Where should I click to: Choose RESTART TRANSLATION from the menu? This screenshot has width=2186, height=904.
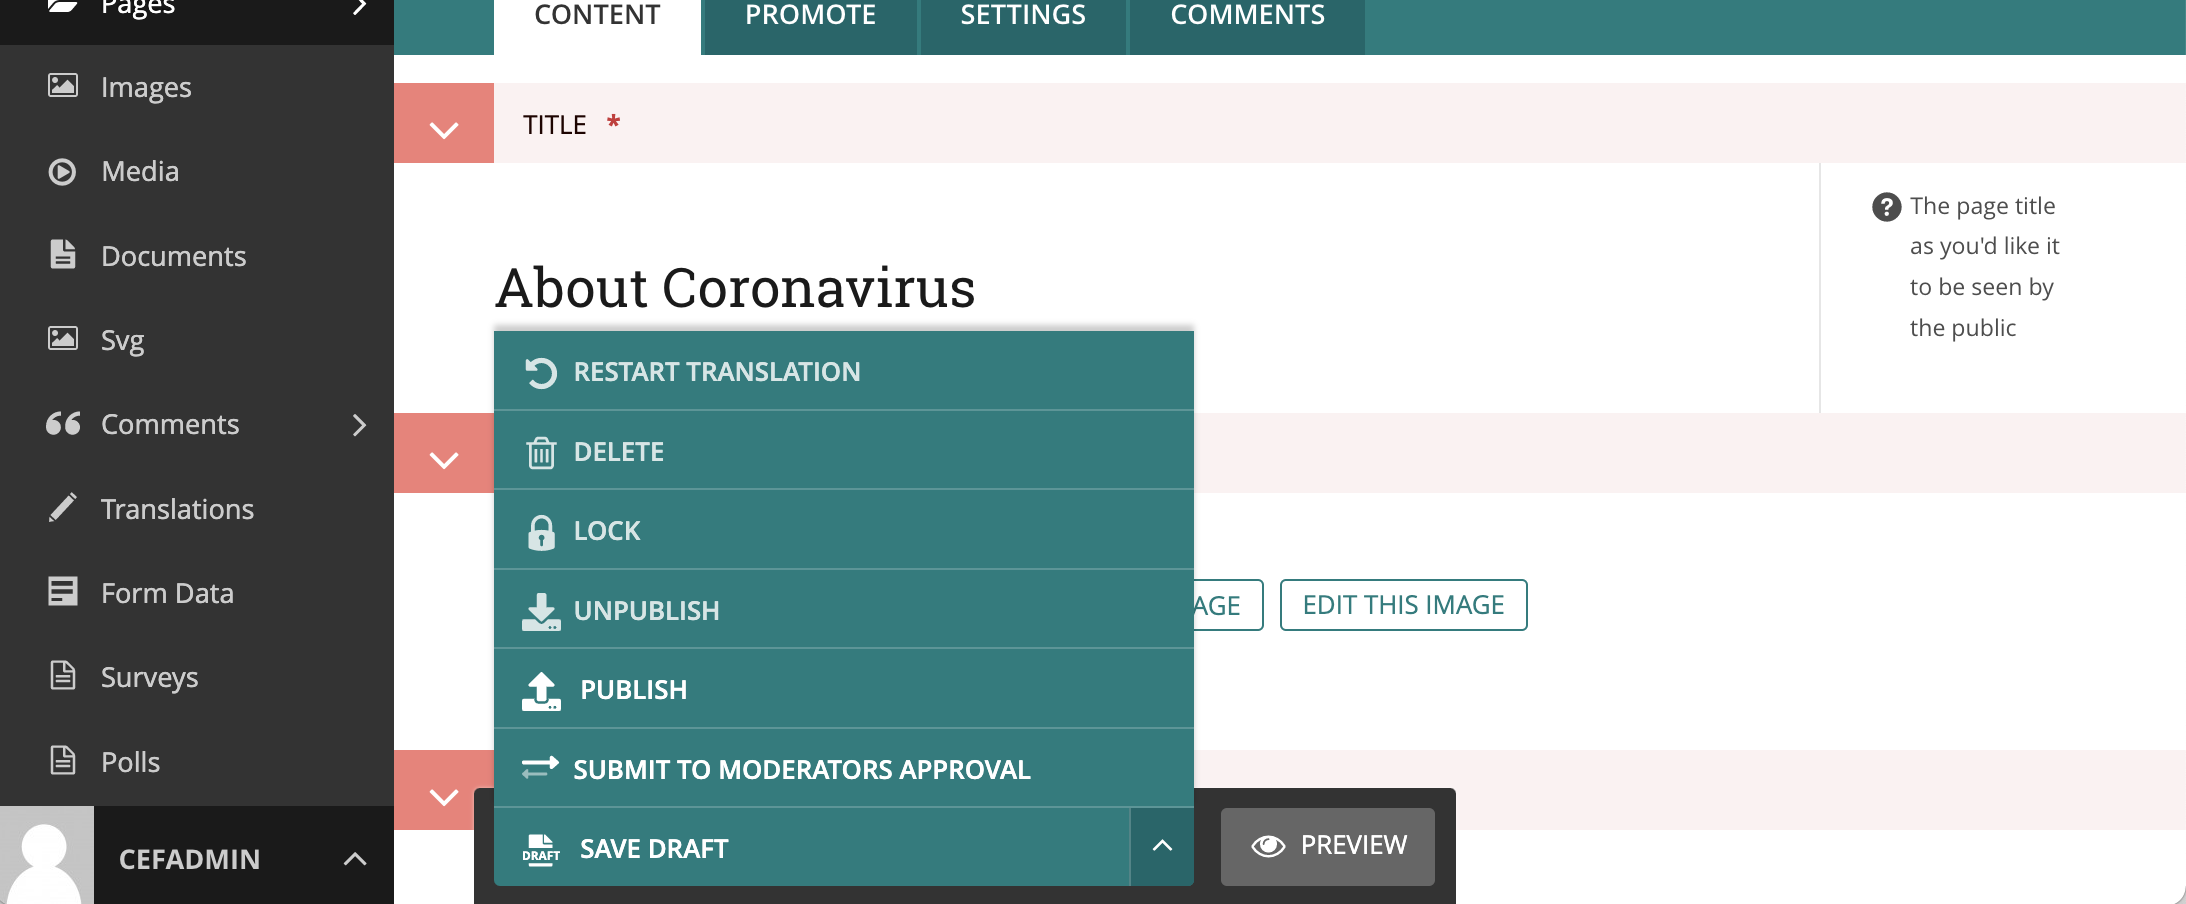point(844,371)
